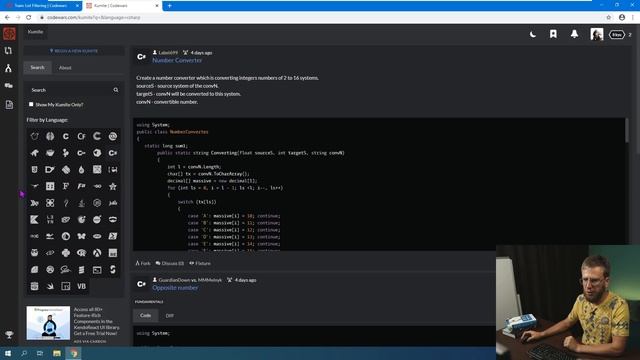640x360 pixels.
Task: Filter kumite by Agda chicken icon
Action: [34, 136]
